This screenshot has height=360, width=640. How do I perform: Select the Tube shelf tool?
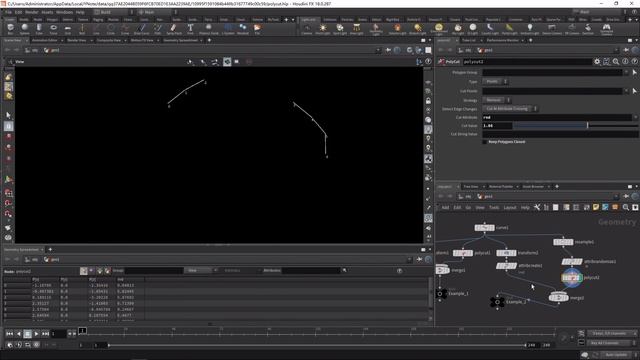pyautogui.click(x=39, y=29)
